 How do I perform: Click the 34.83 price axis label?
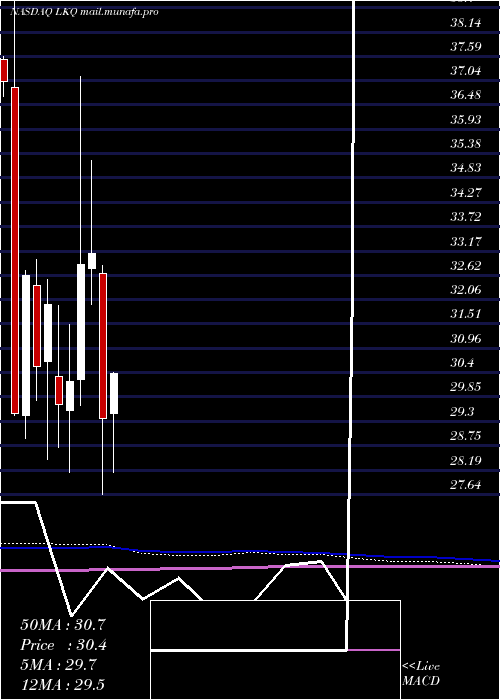(466, 168)
